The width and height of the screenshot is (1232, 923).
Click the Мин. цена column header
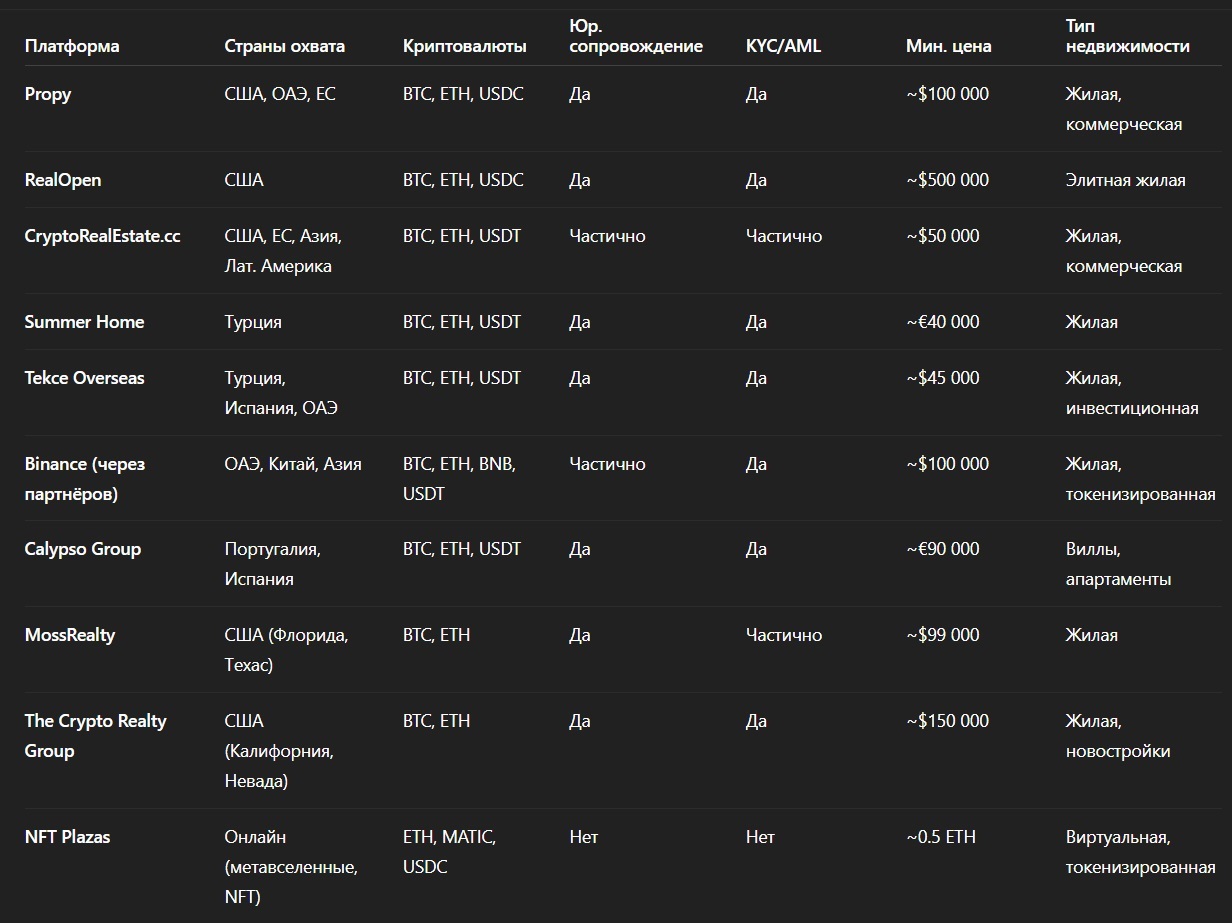(949, 46)
